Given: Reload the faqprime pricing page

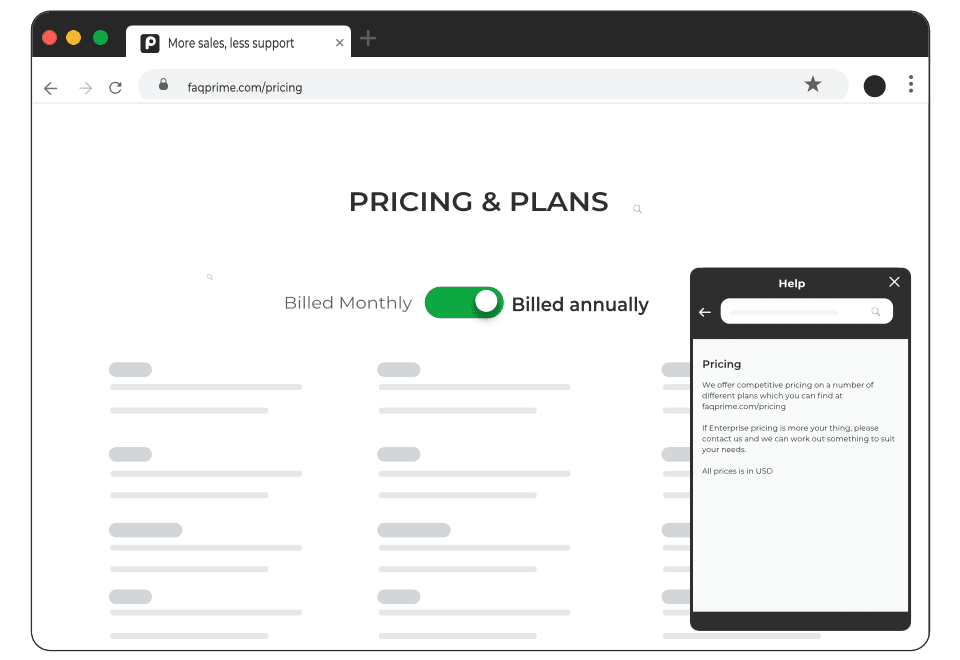Looking at the screenshot, I should (x=115, y=88).
